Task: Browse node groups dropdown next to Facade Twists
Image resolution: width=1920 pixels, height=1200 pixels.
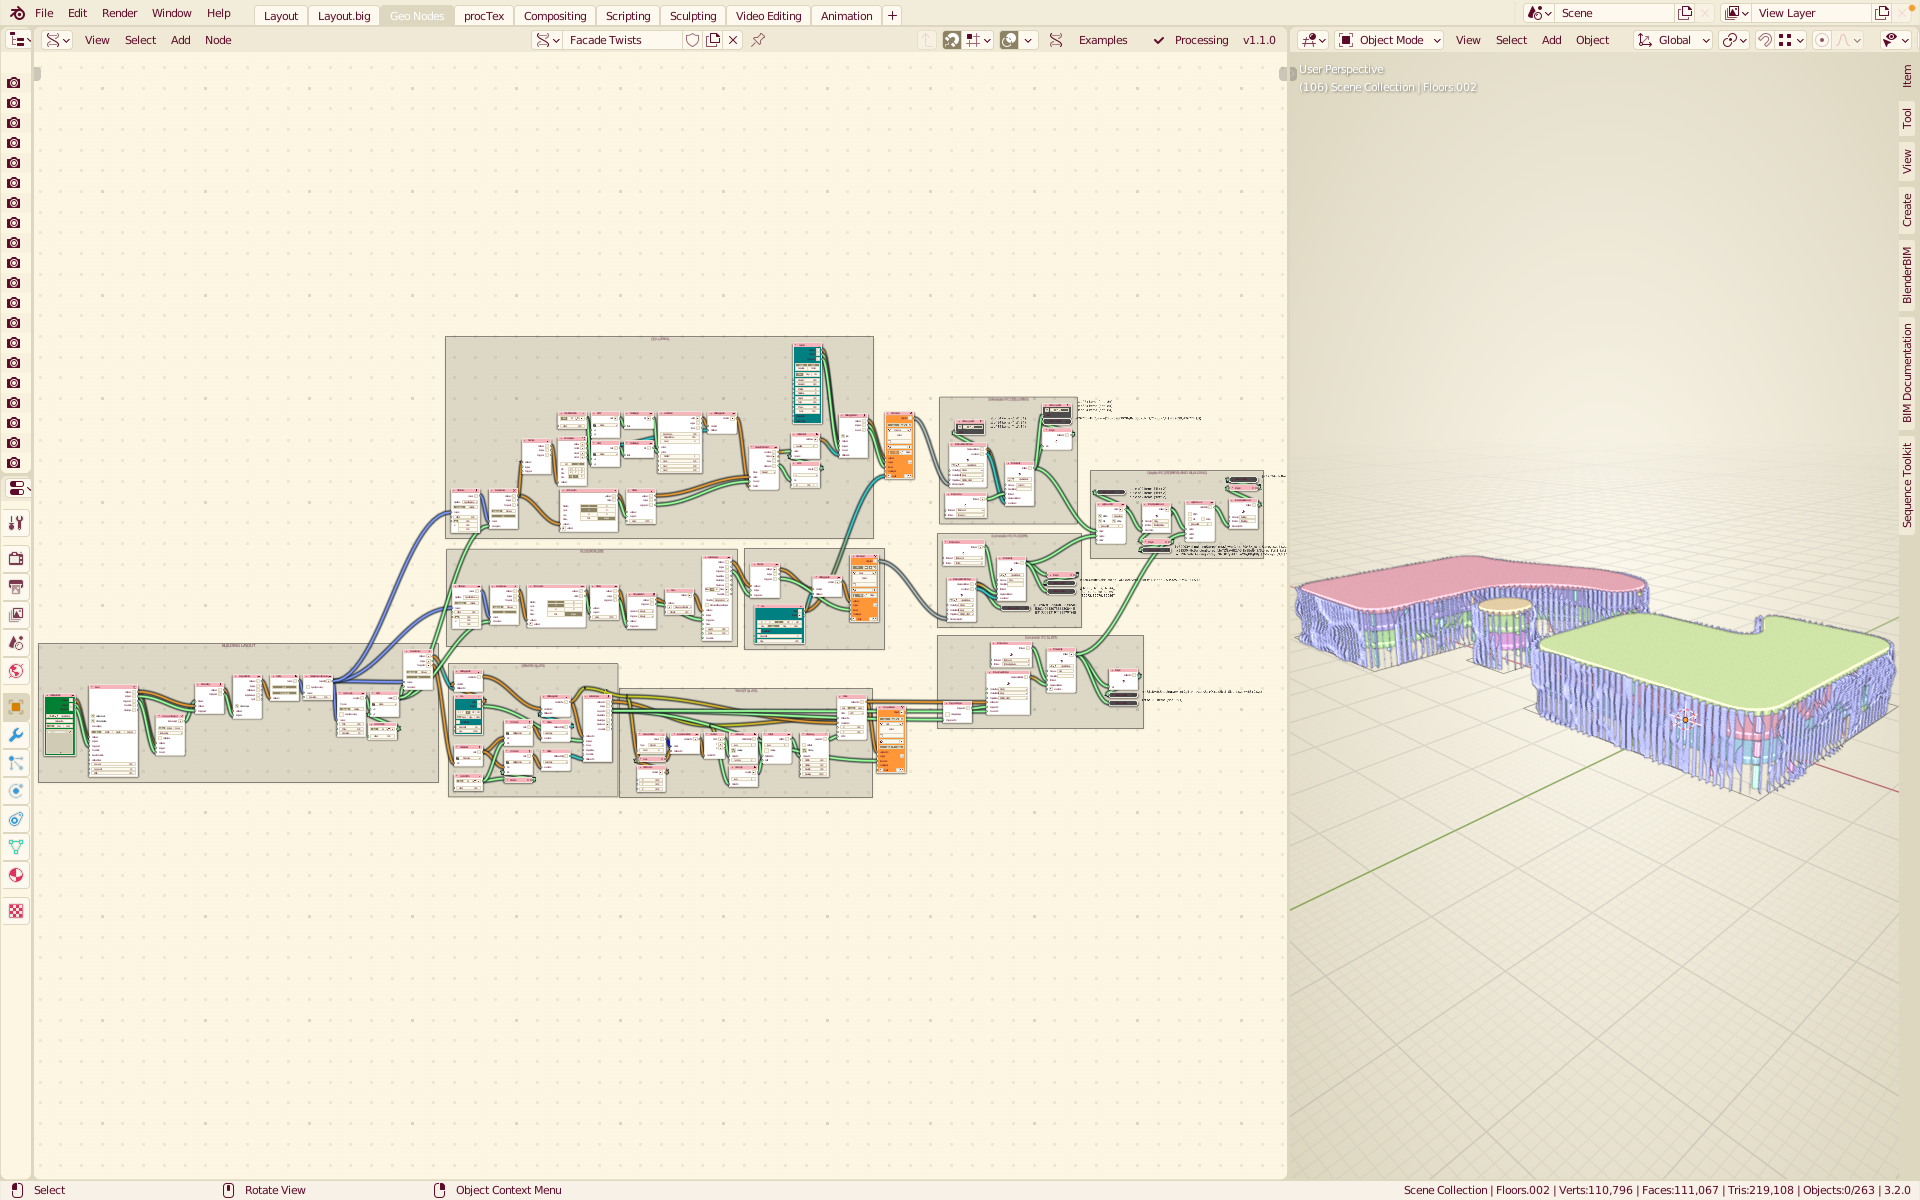Action: tap(547, 40)
